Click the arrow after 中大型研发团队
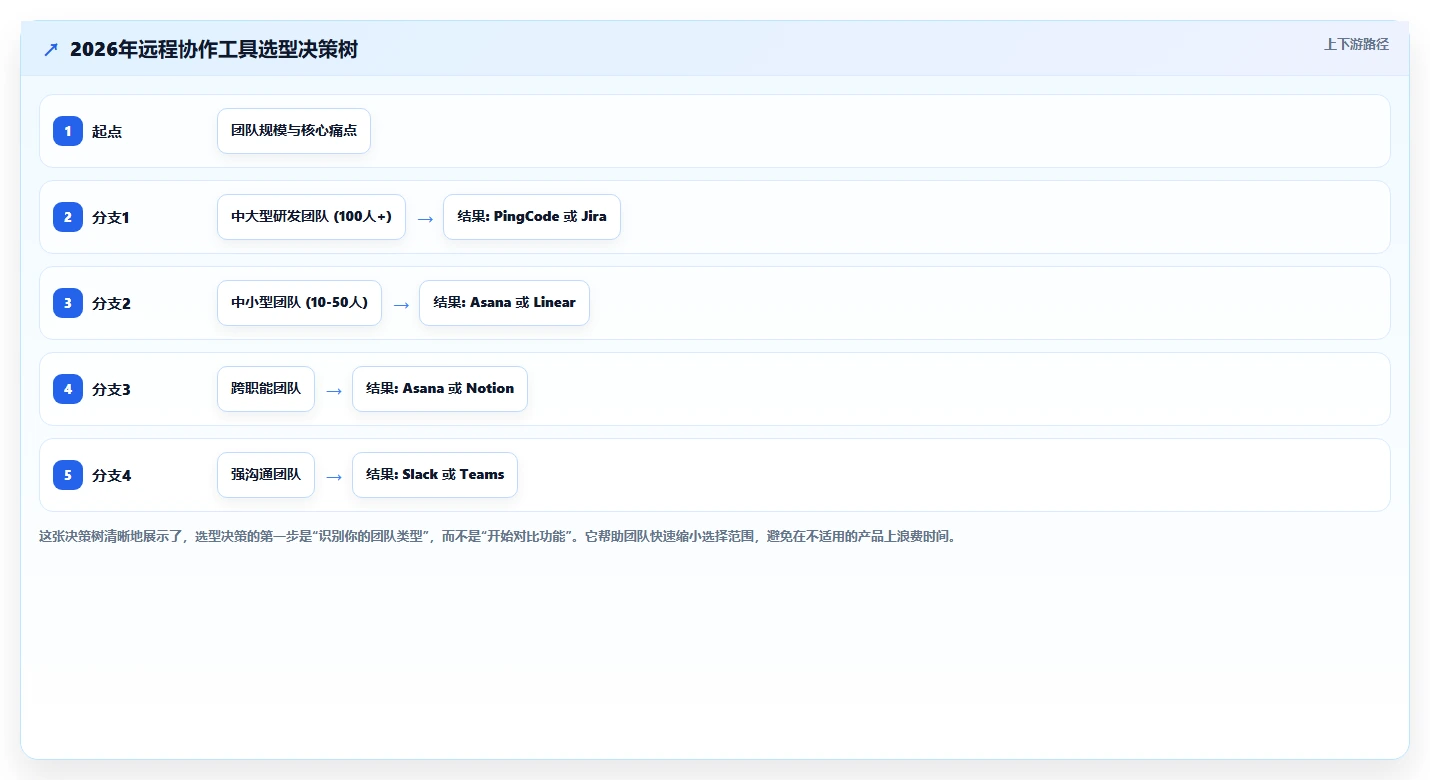 pyautogui.click(x=425, y=218)
